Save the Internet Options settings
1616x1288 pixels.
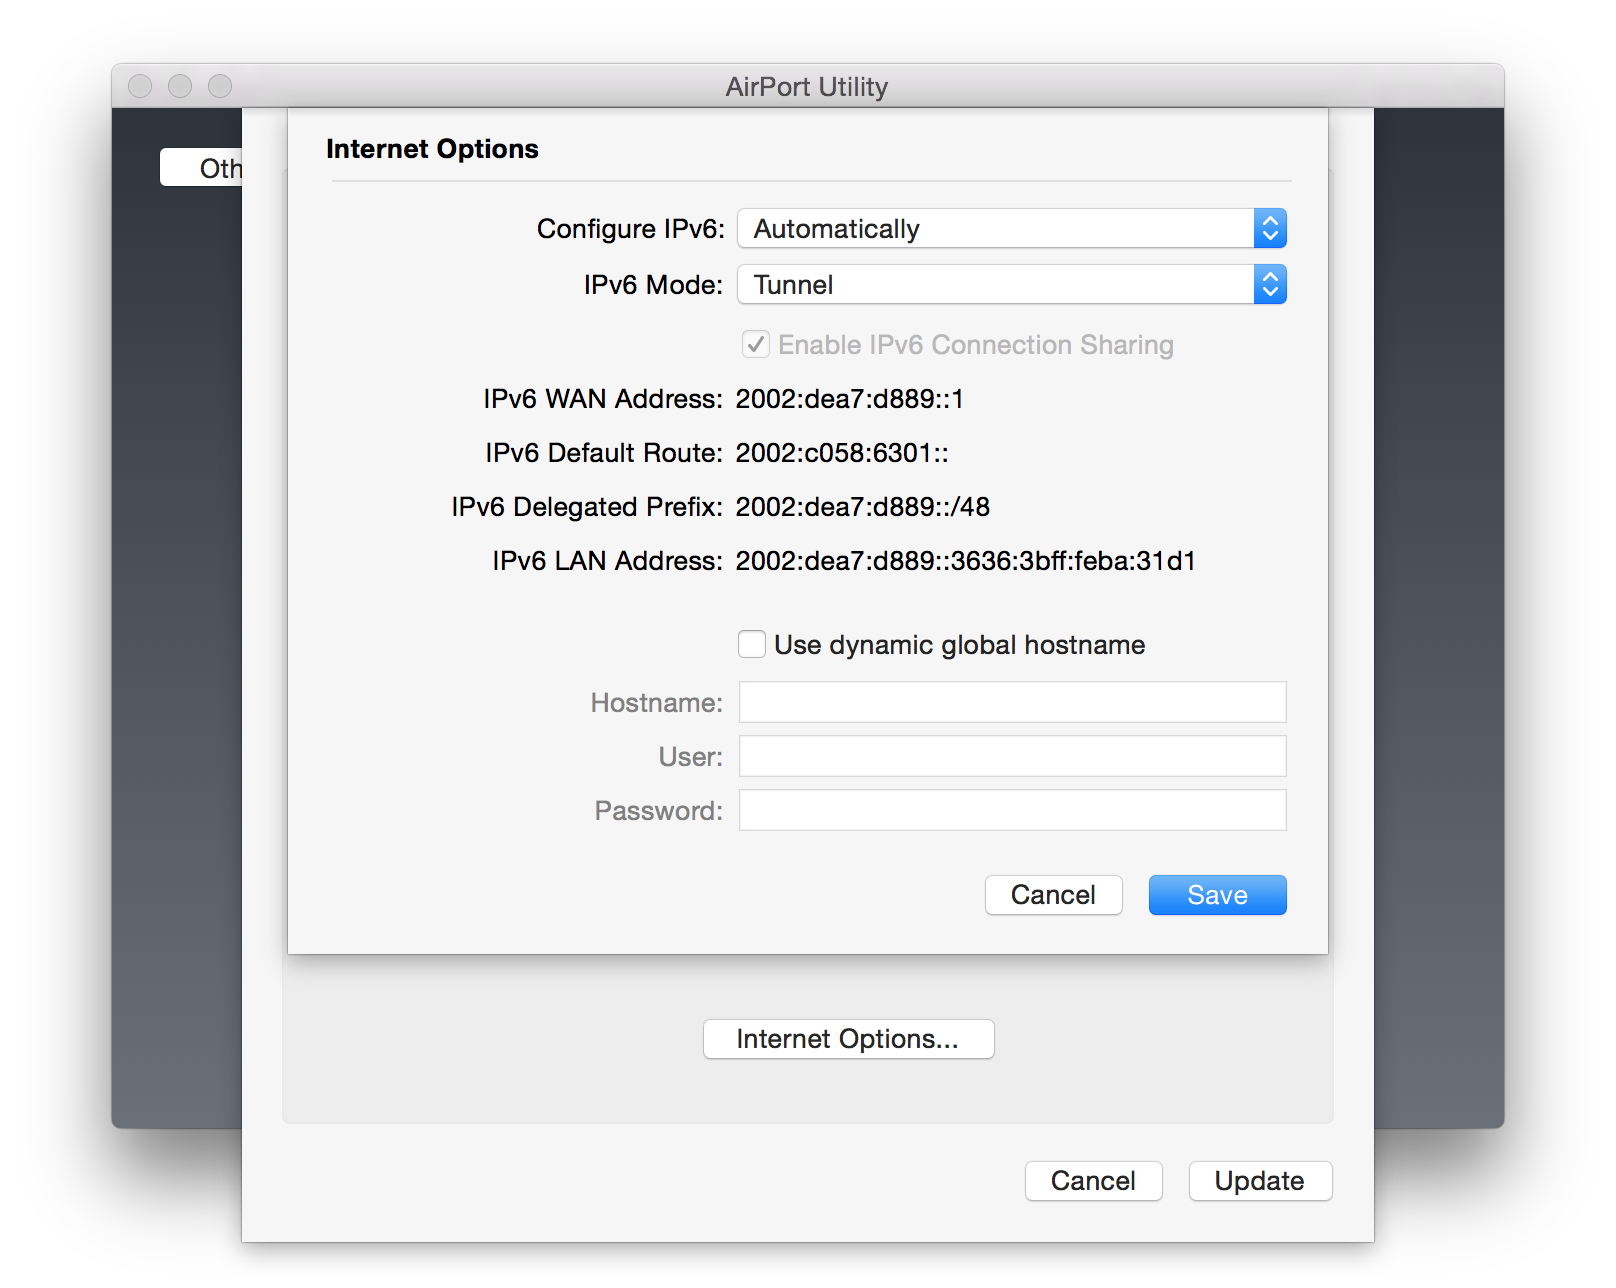pyautogui.click(x=1218, y=895)
